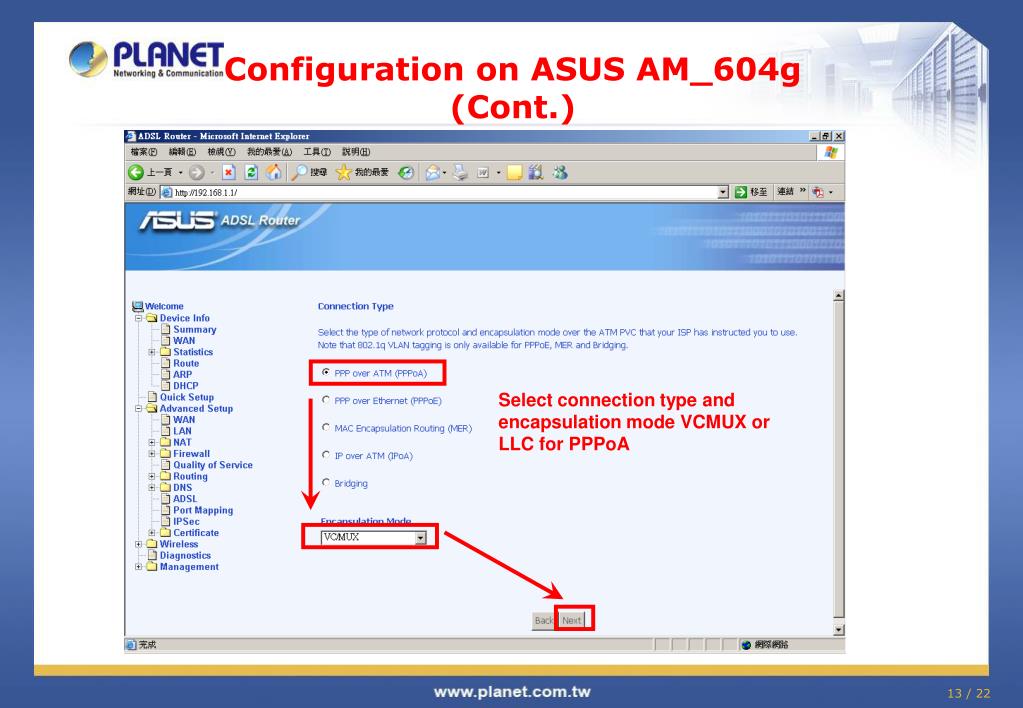
Task: Click the Search magnifier icon
Action: point(299,172)
